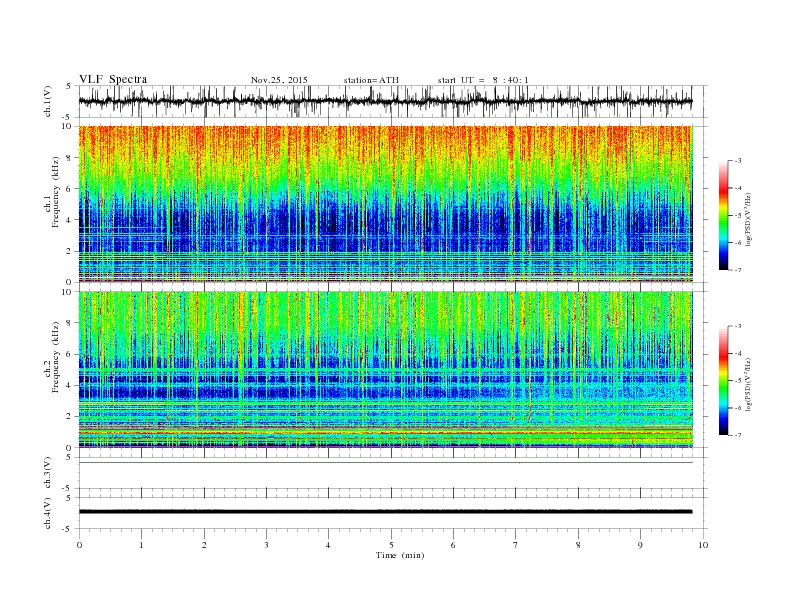Click the "2" tick on the time axis
This screenshot has height=612, width=792.
204,545
